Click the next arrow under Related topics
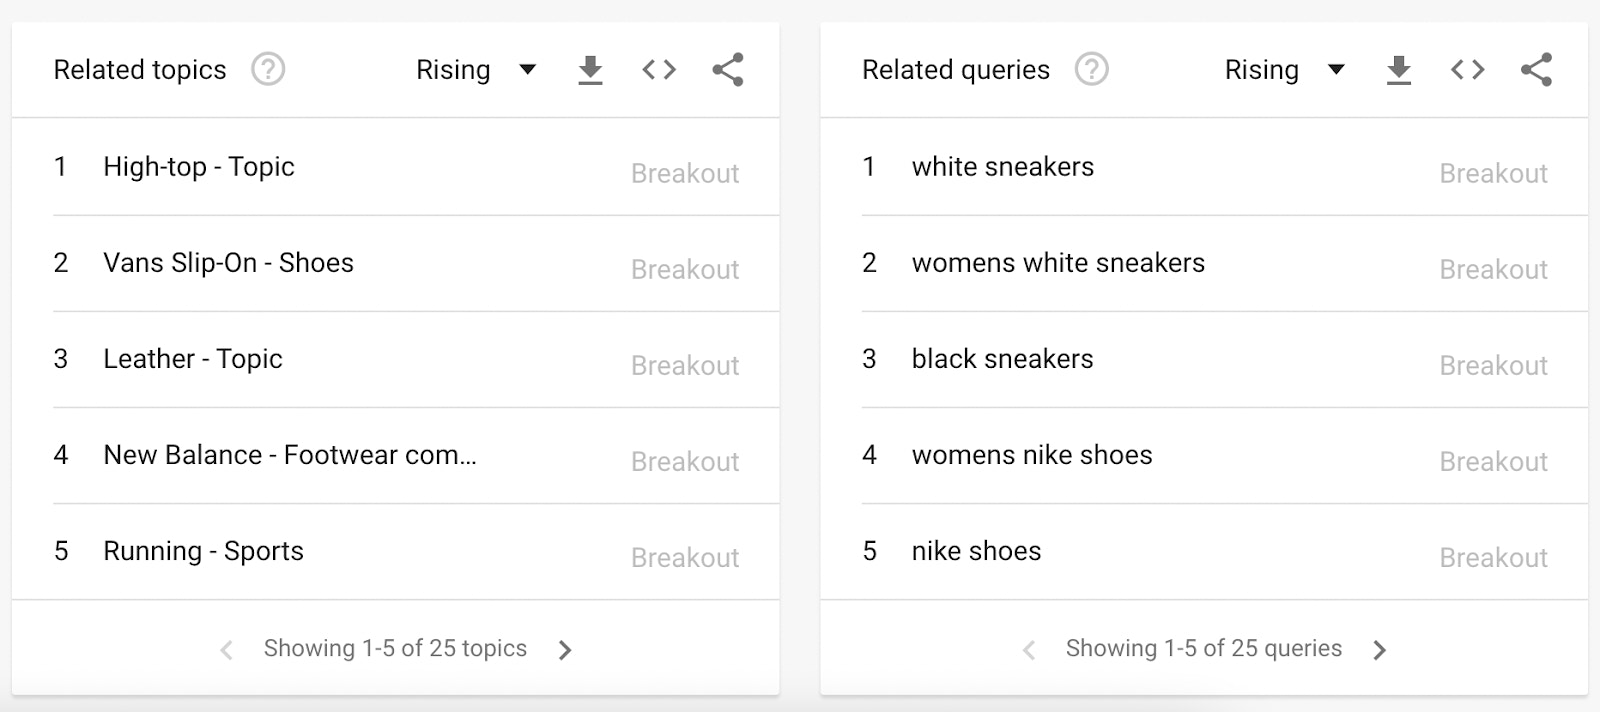Viewport: 1600px width, 712px height. point(565,648)
